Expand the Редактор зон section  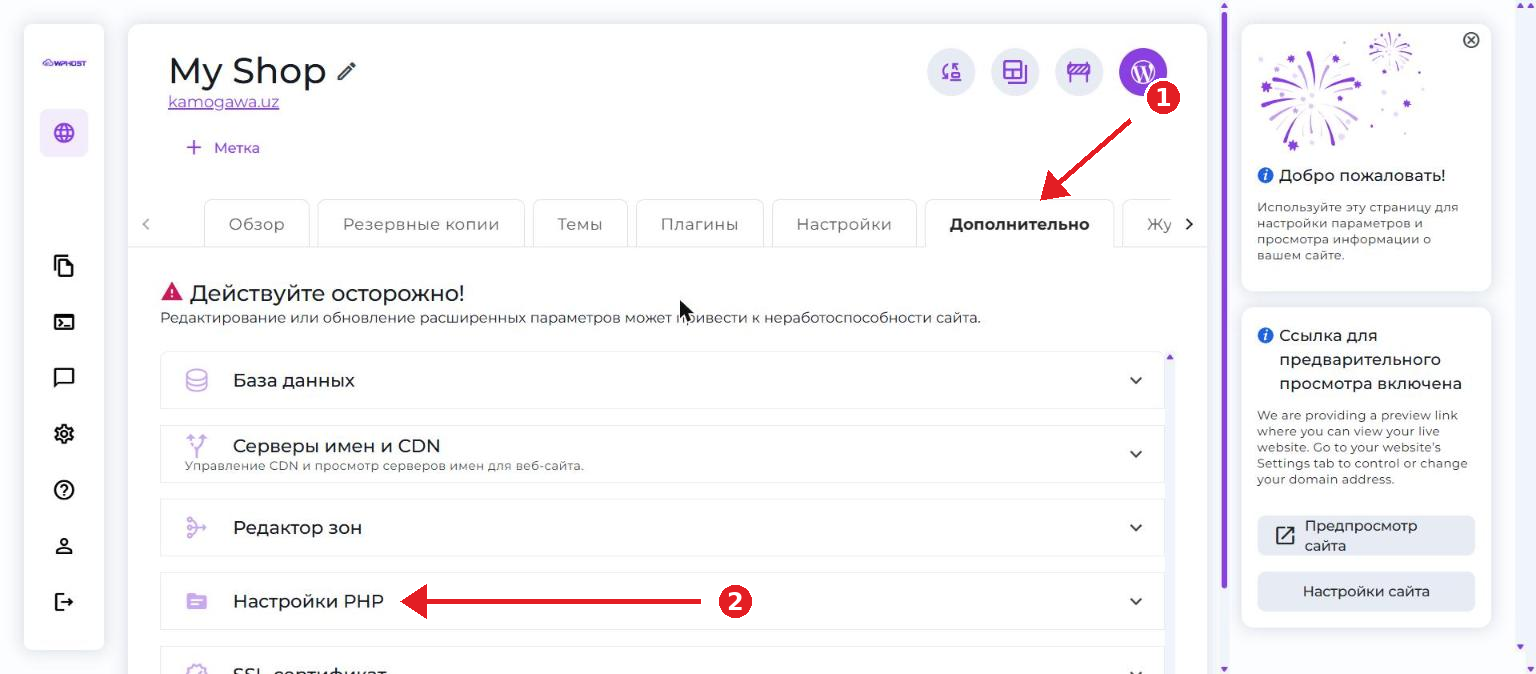point(662,527)
